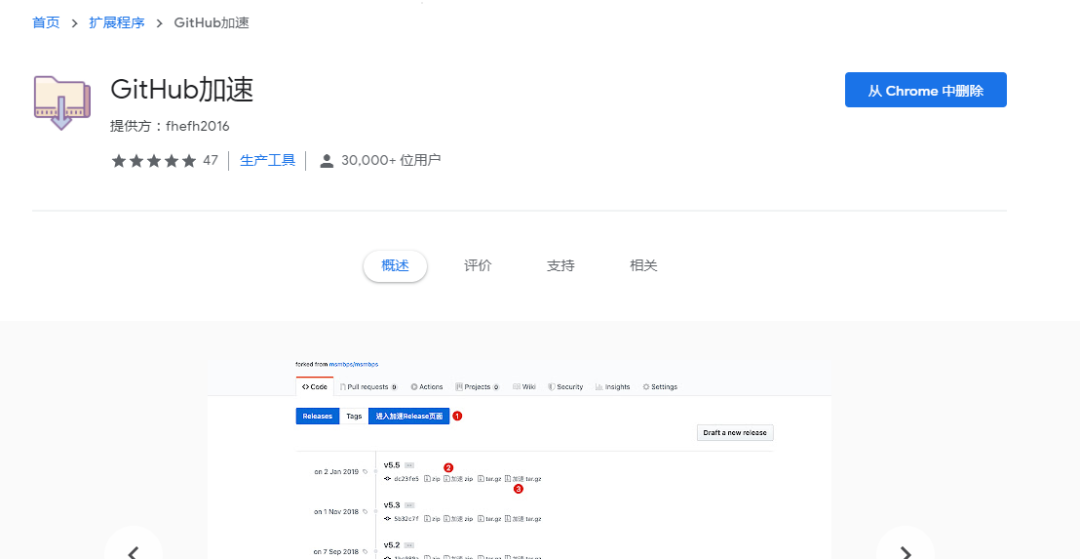The height and width of the screenshot is (559, 1080).
Task: Click Draft a new release button
Action: tap(736, 433)
